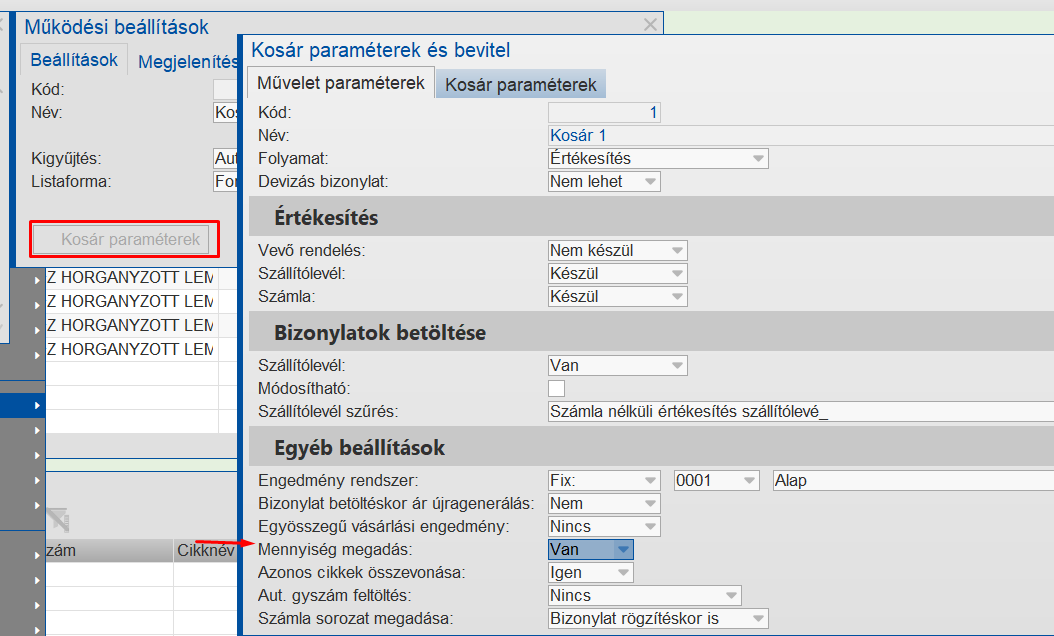
Task: Close the Működési beállítások window
Action: pos(650,25)
